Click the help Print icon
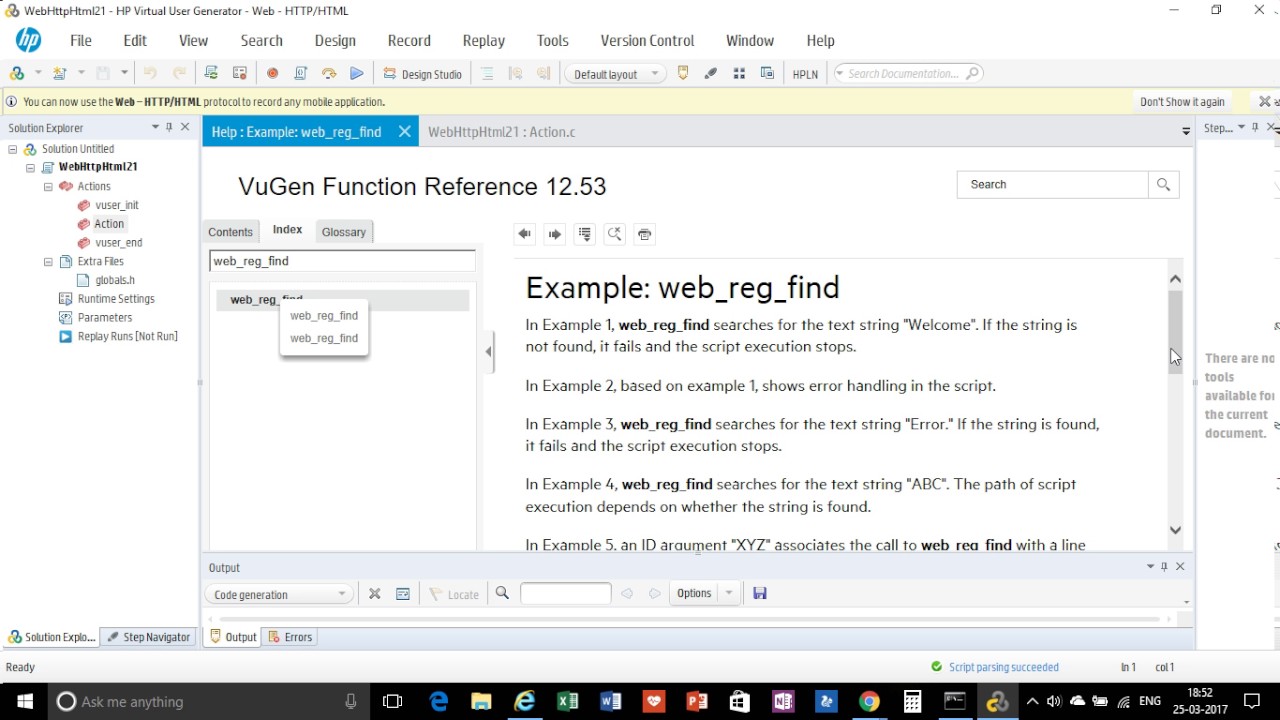Viewport: 1280px width, 720px height. click(x=645, y=234)
